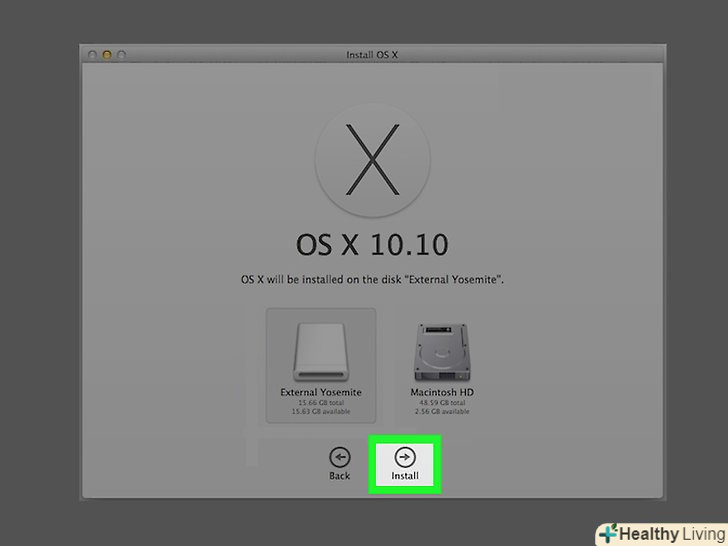Click the "48.59 GB total" text
The image size is (728, 546).
click(442, 403)
